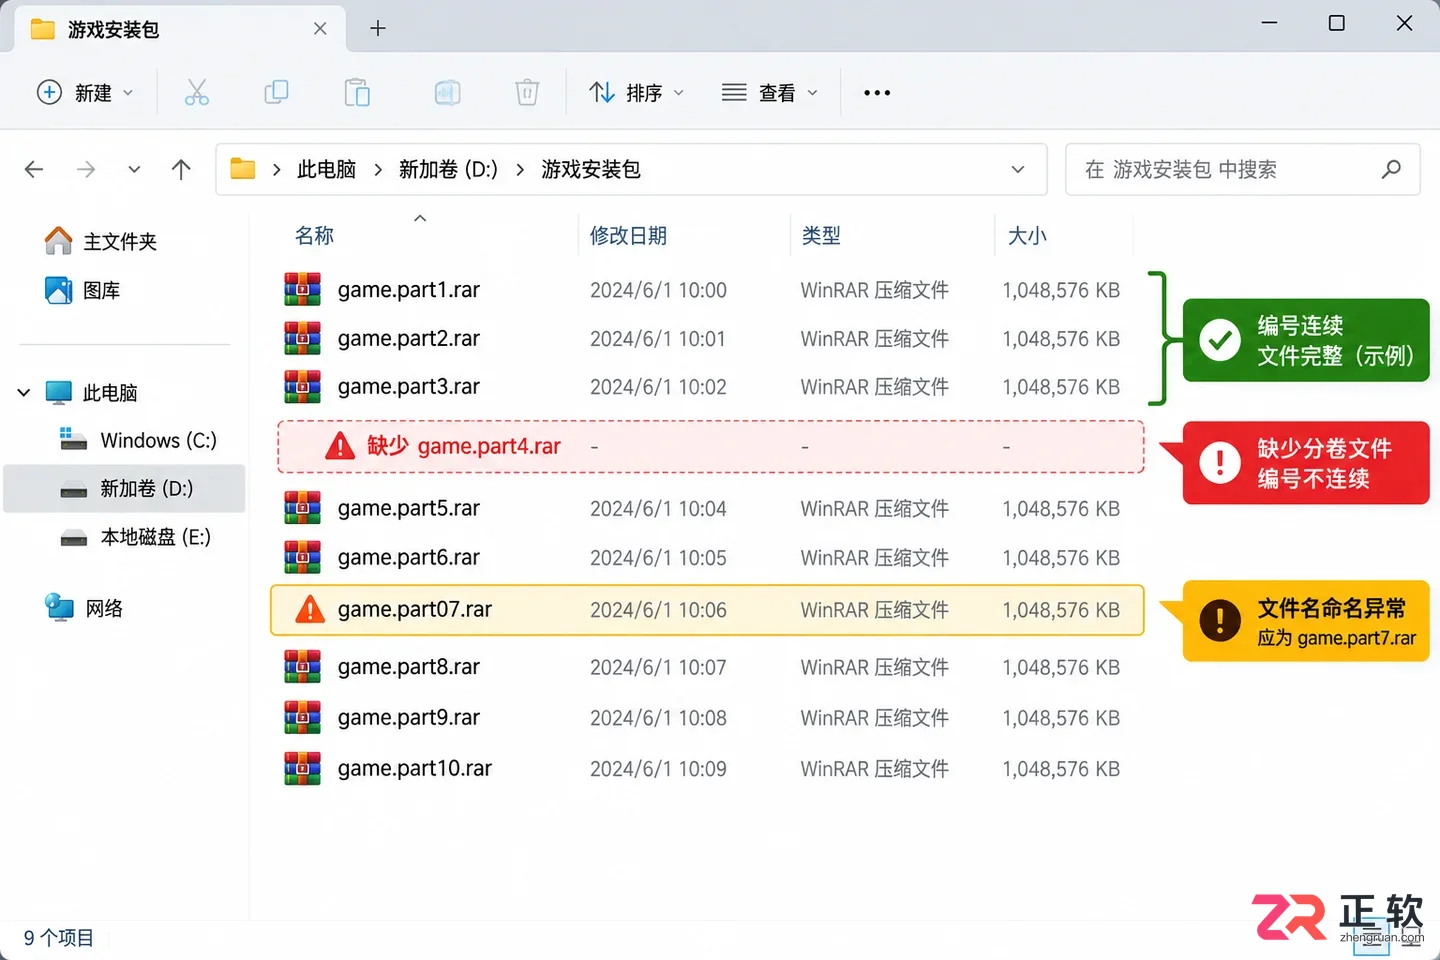Sort by the 名称 column header

[x=314, y=236]
